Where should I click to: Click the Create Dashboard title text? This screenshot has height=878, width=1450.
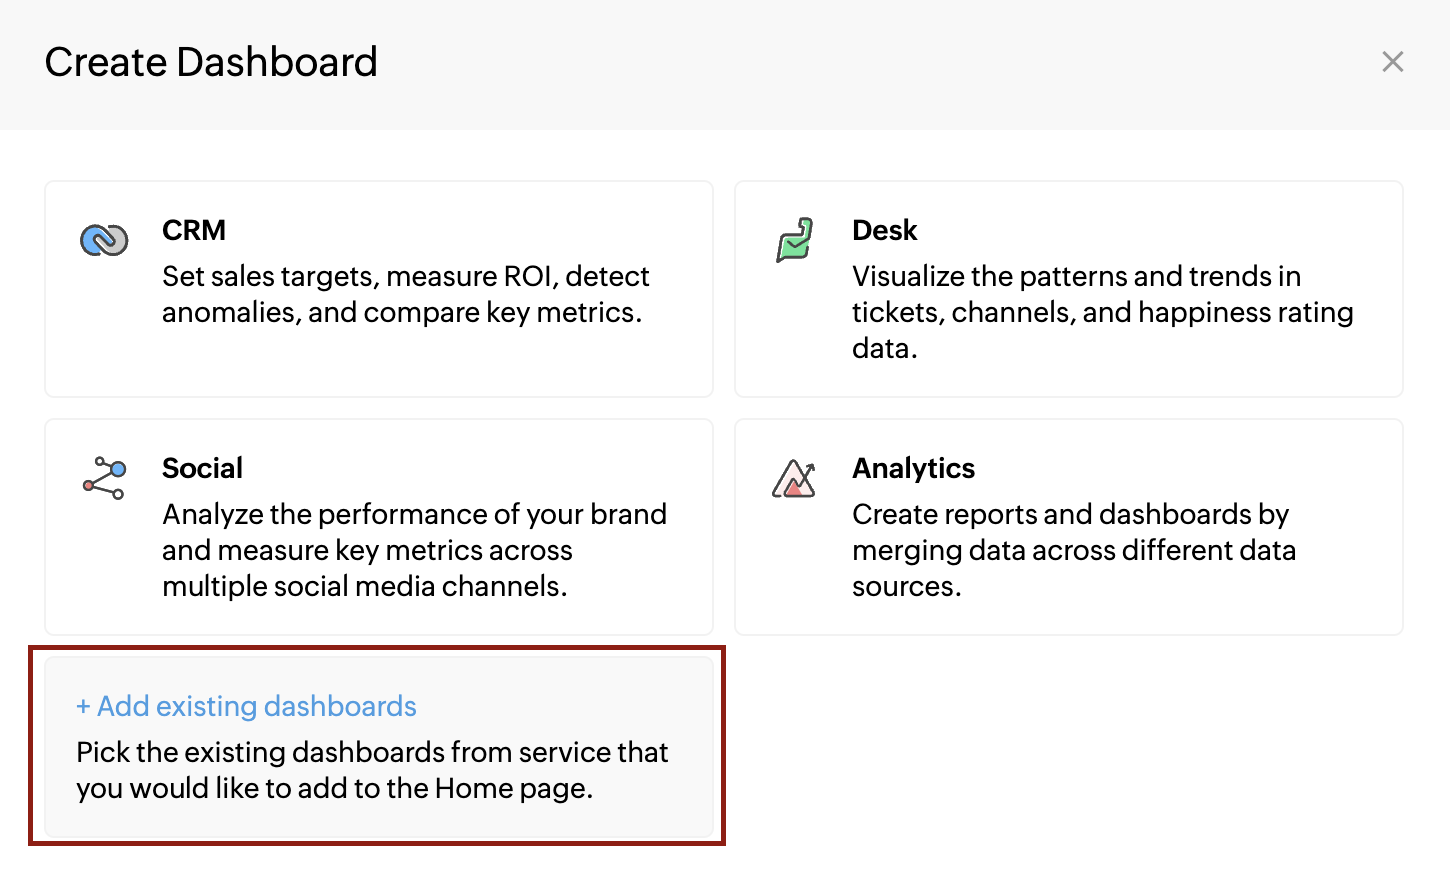pos(211,62)
